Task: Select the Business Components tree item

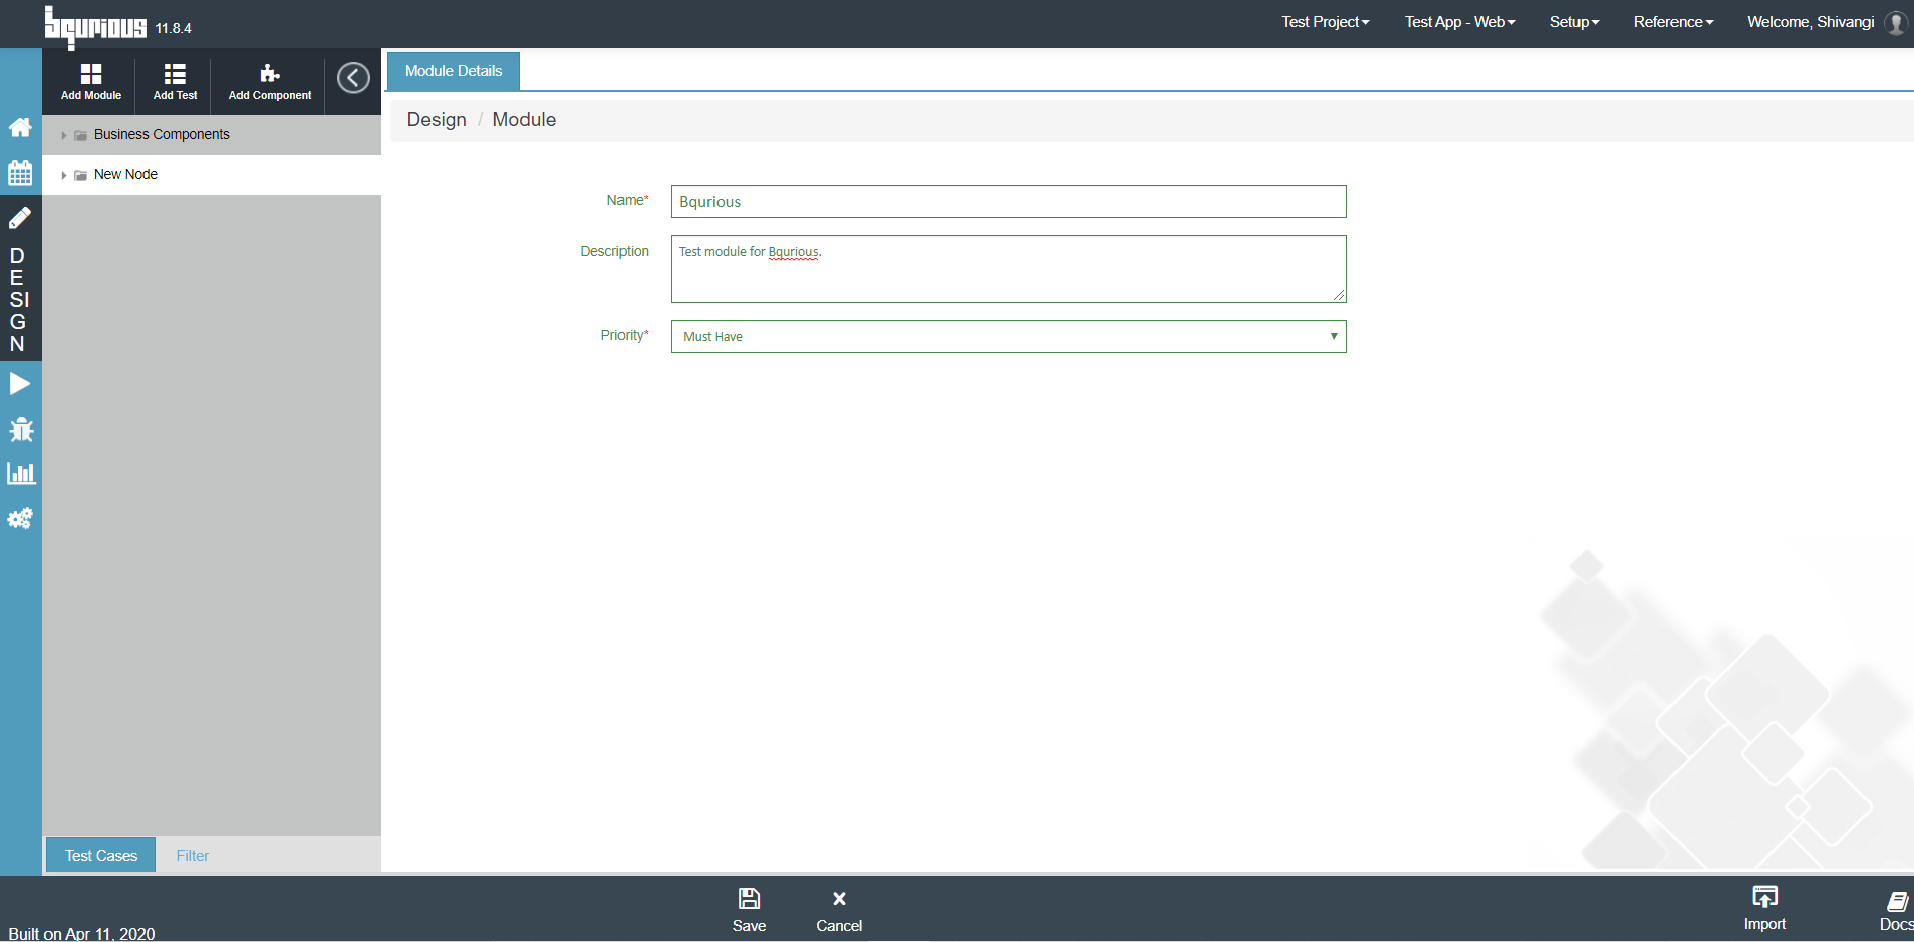Action: (x=211, y=135)
